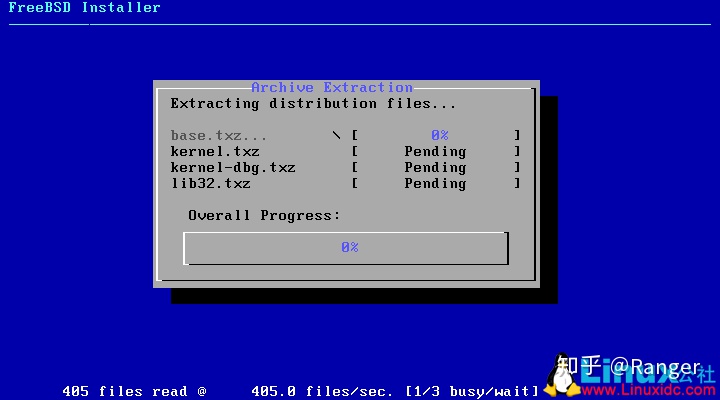Viewport: 720px width, 400px height.
Task: Select the base.txz row label
Action: (x=218, y=135)
